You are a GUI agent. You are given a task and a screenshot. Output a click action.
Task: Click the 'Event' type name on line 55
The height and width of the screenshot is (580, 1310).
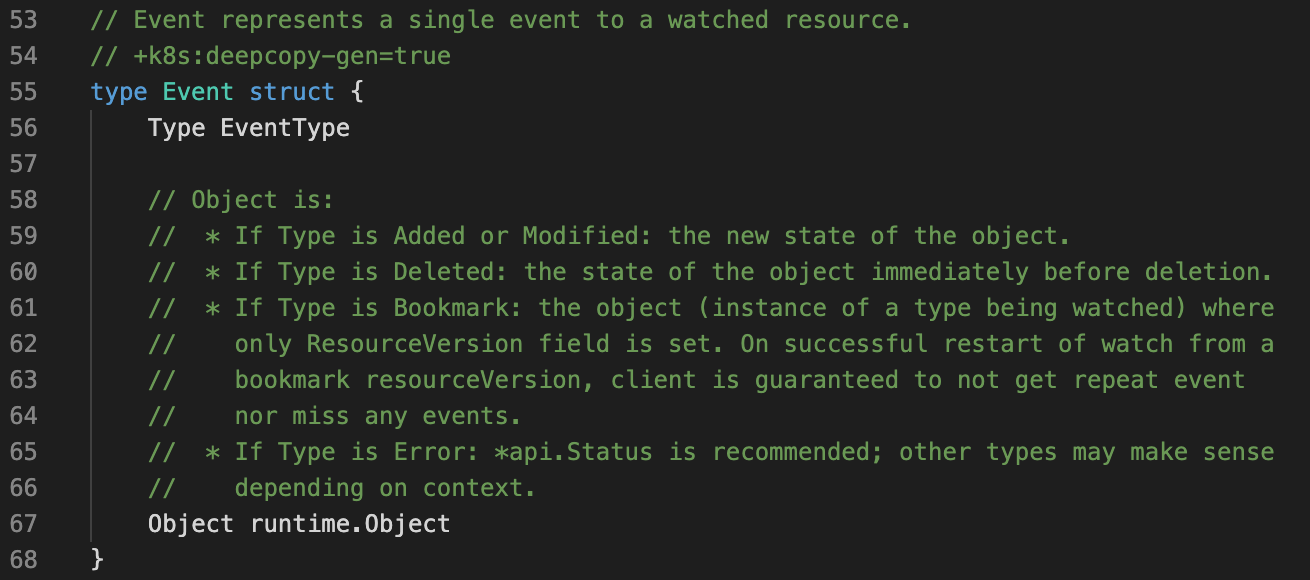198,92
